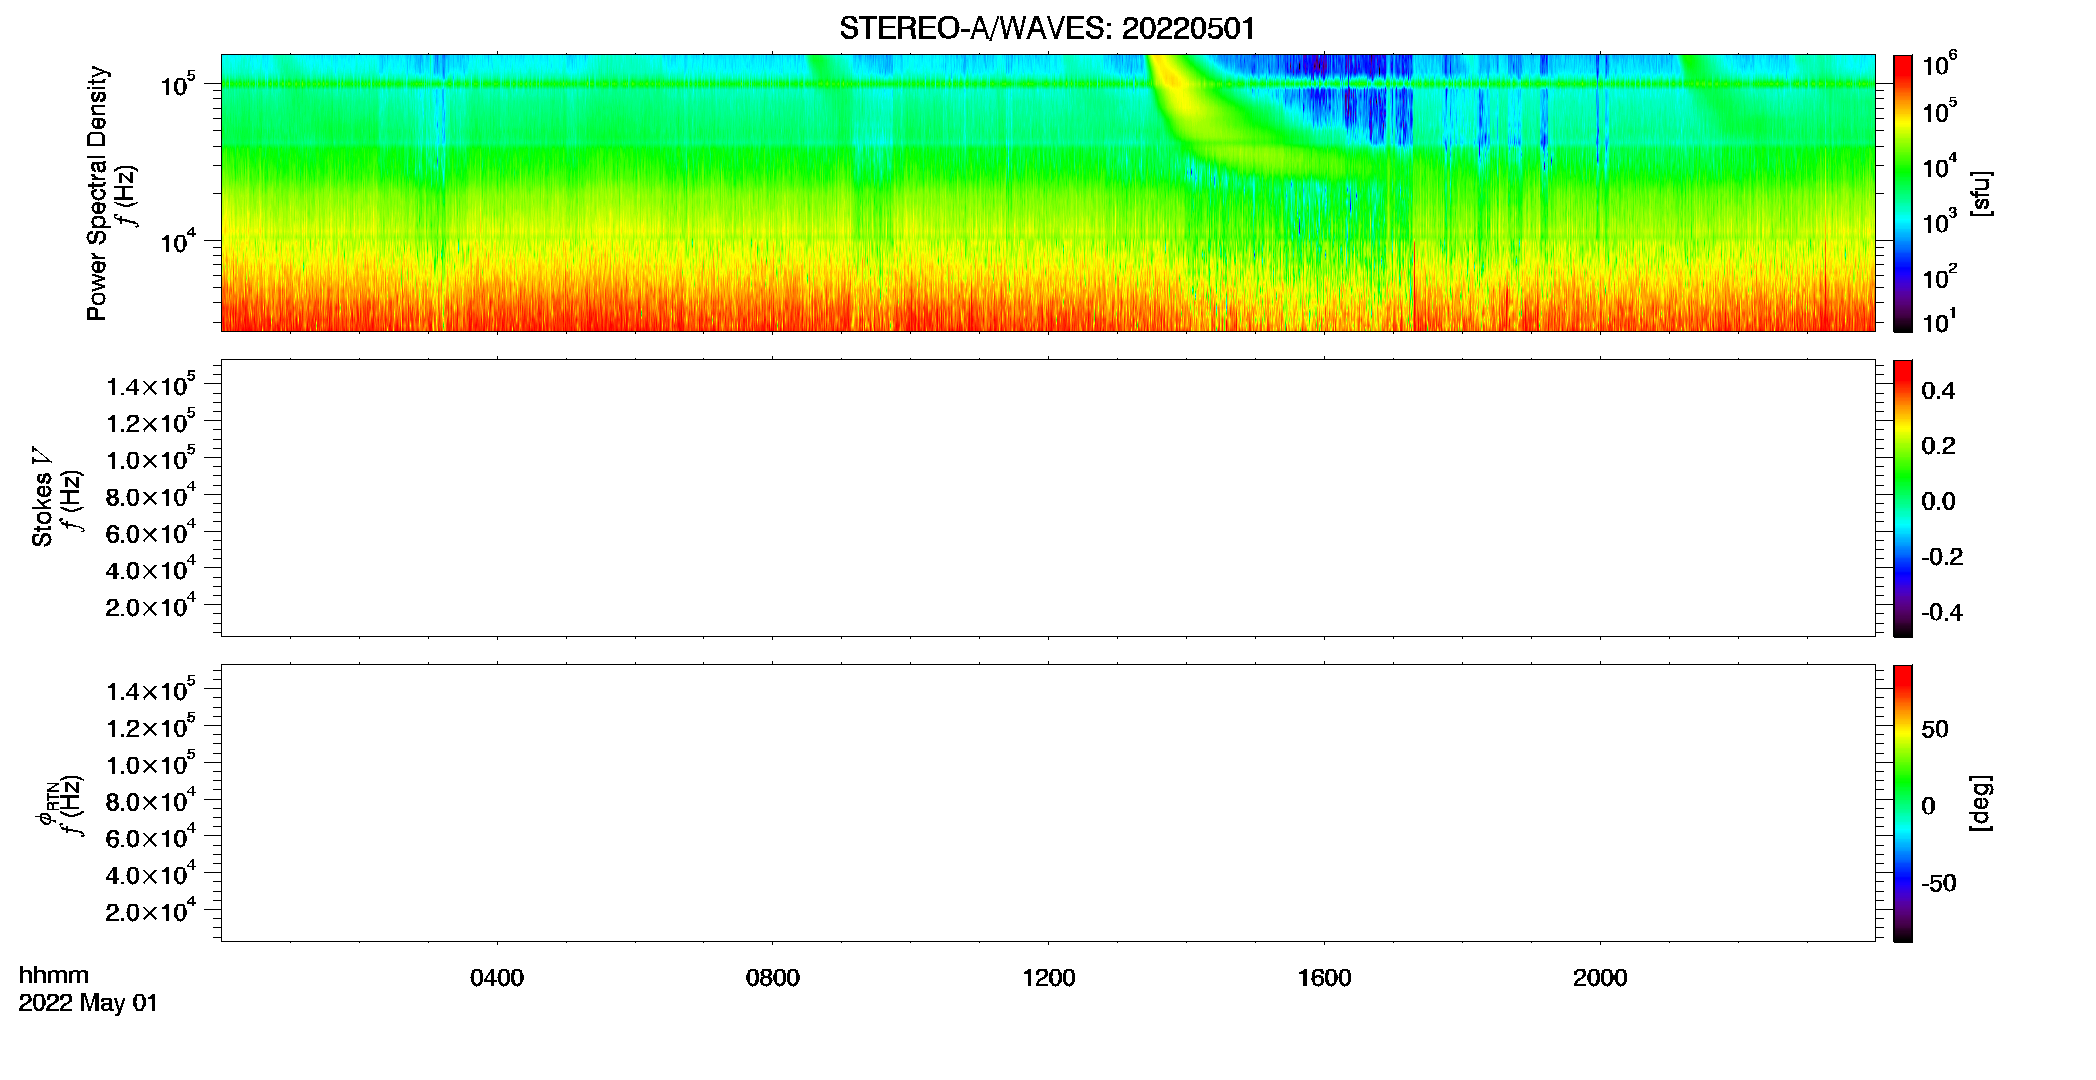The width and height of the screenshot is (2096, 1080).
Task: Click the power spectral density colorbar
Action: [1903, 193]
